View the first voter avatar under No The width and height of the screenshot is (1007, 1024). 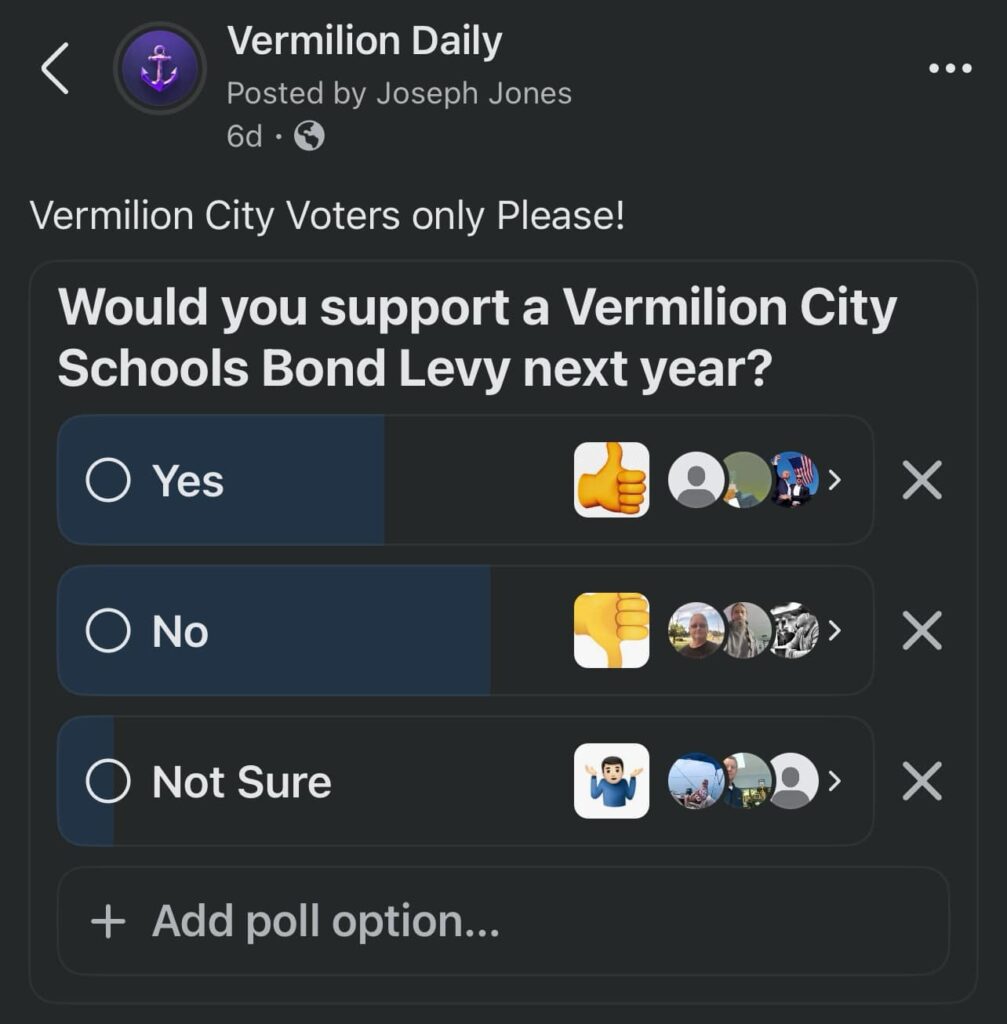(x=696, y=630)
